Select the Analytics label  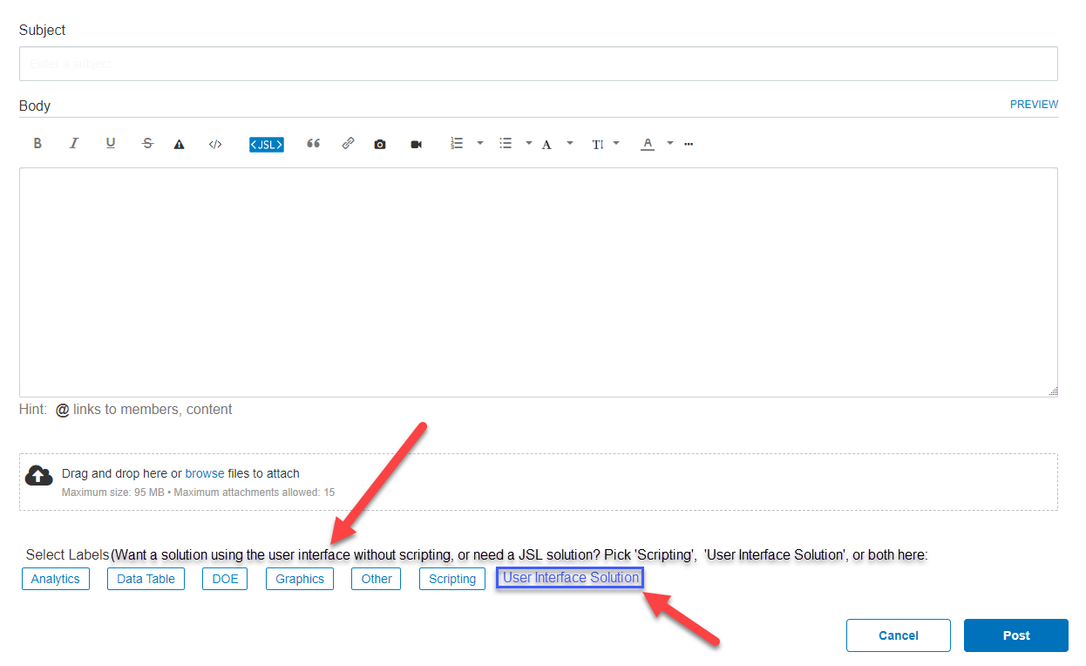point(55,579)
